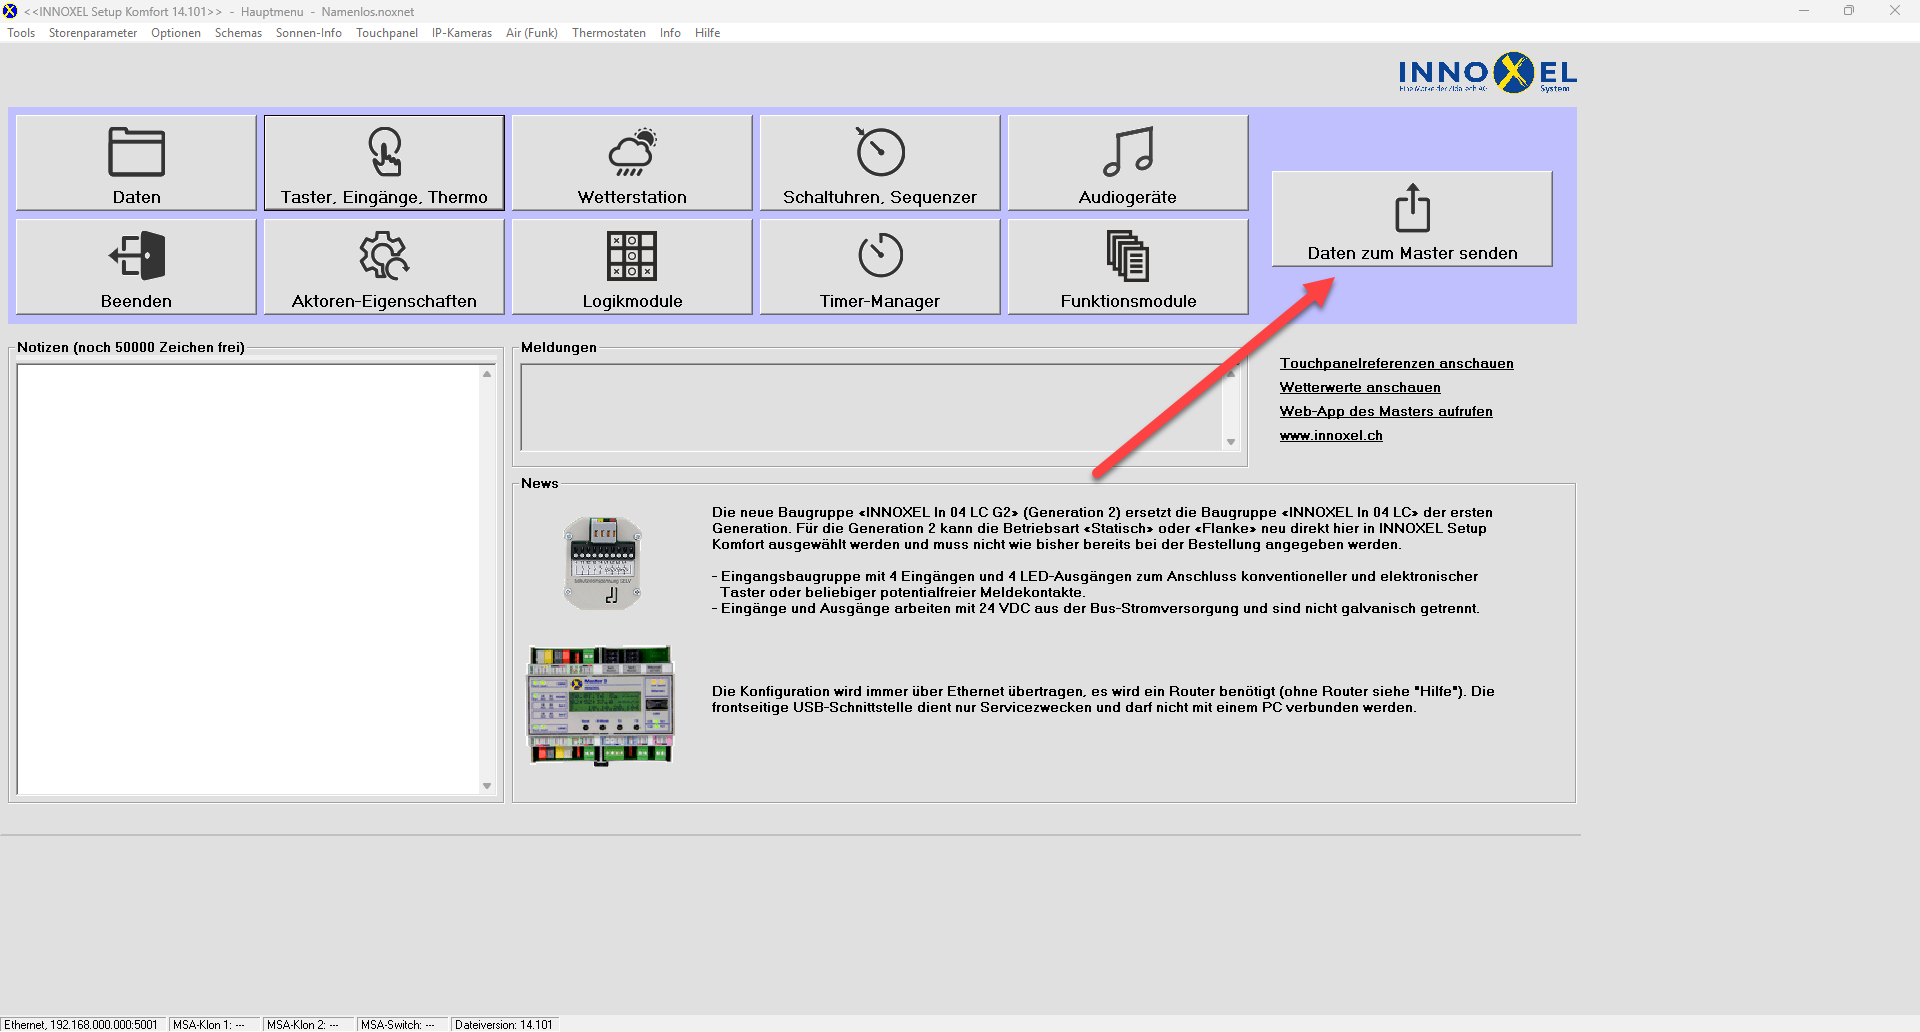This screenshot has width=1920, height=1032.
Task: Open the Schemas menu
Action: pyautogui.click(x=238, y=33)
